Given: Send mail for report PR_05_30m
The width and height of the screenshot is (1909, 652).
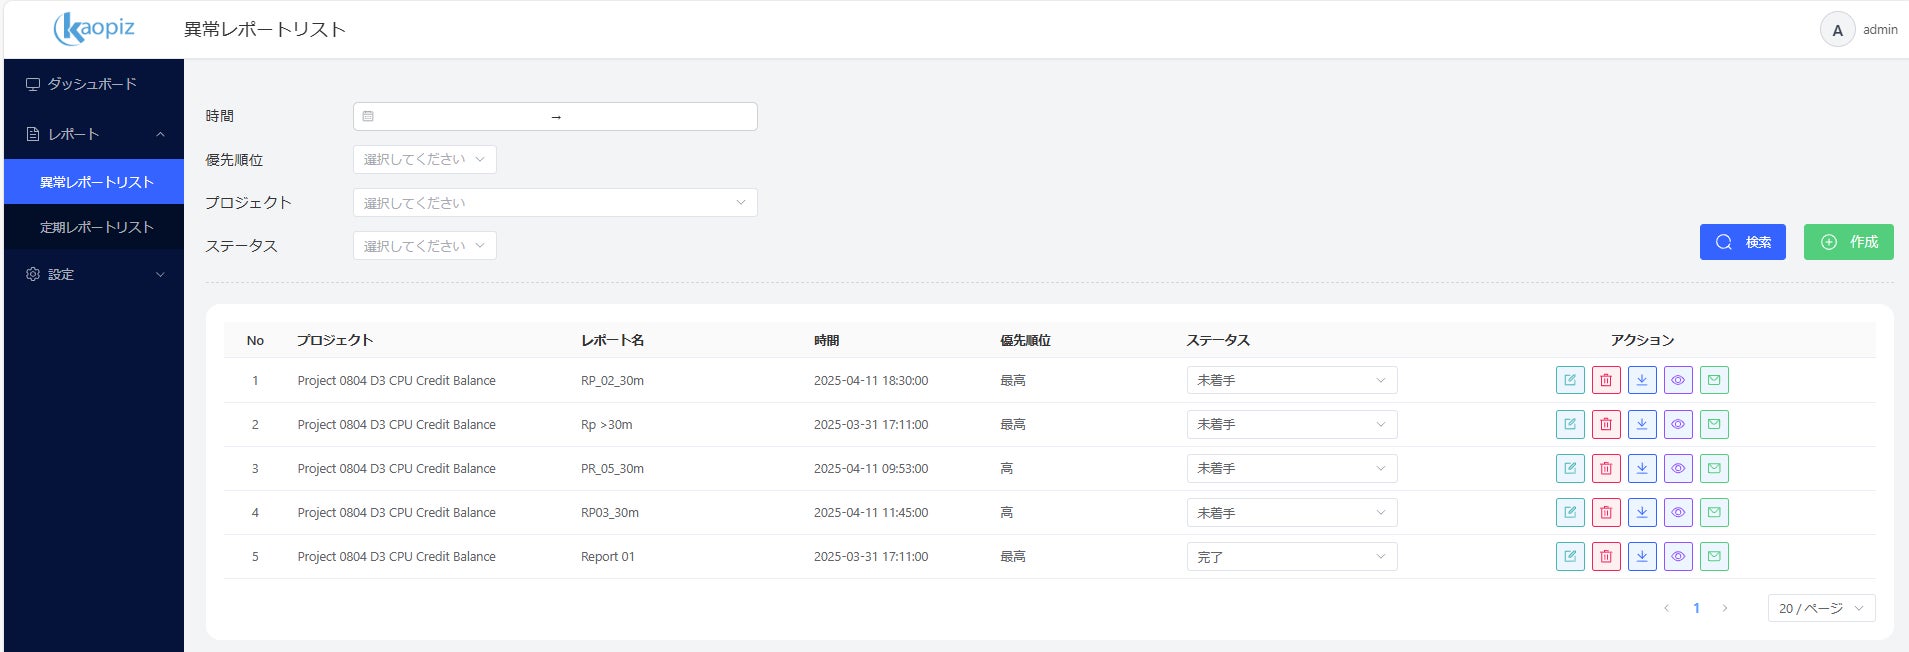Looking at the screenshot, I should tap(1714, 468).
